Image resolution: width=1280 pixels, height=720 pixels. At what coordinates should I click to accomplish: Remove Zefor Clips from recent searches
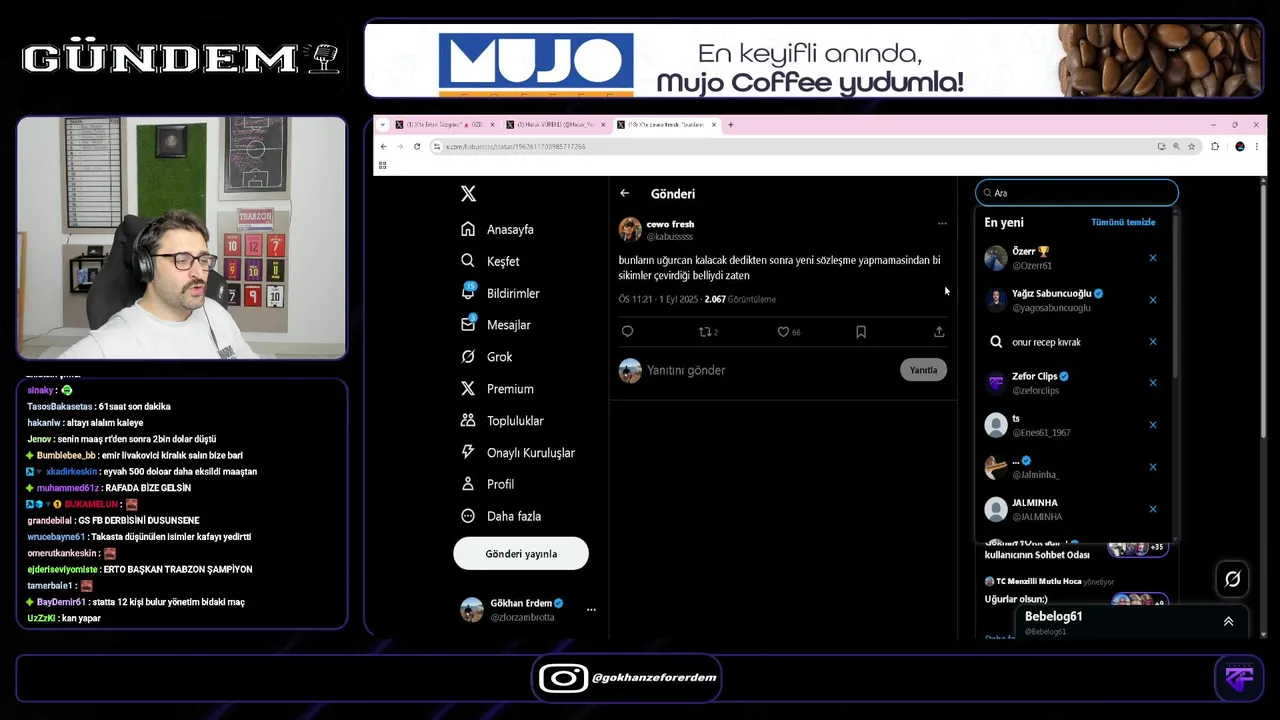point(1153,383)
